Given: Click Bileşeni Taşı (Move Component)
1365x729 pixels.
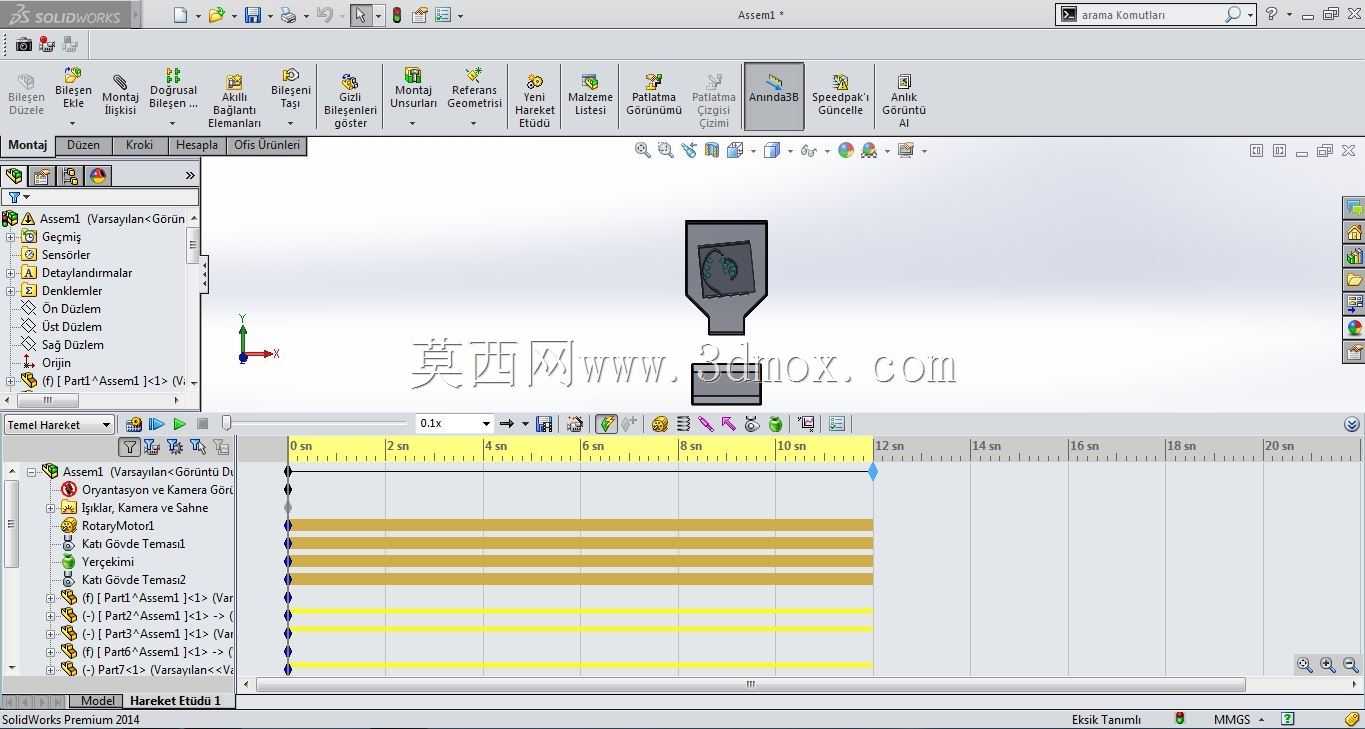Looking at the screenshot, I should 290,89.
